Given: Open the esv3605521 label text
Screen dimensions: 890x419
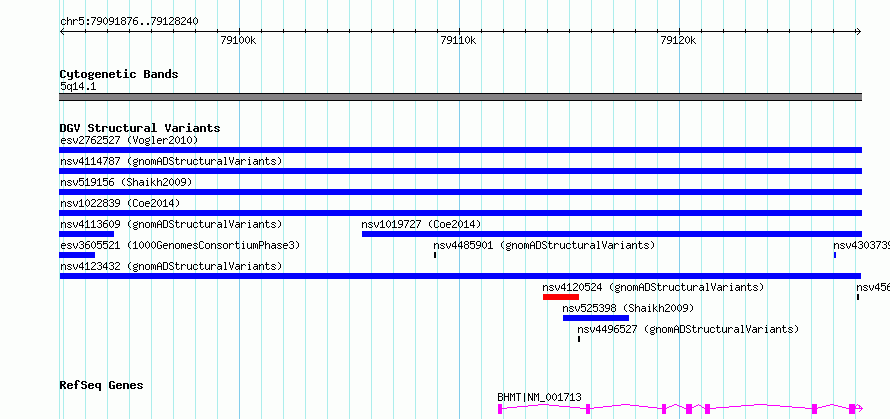Looking at the screenshot, I should 180,245.
